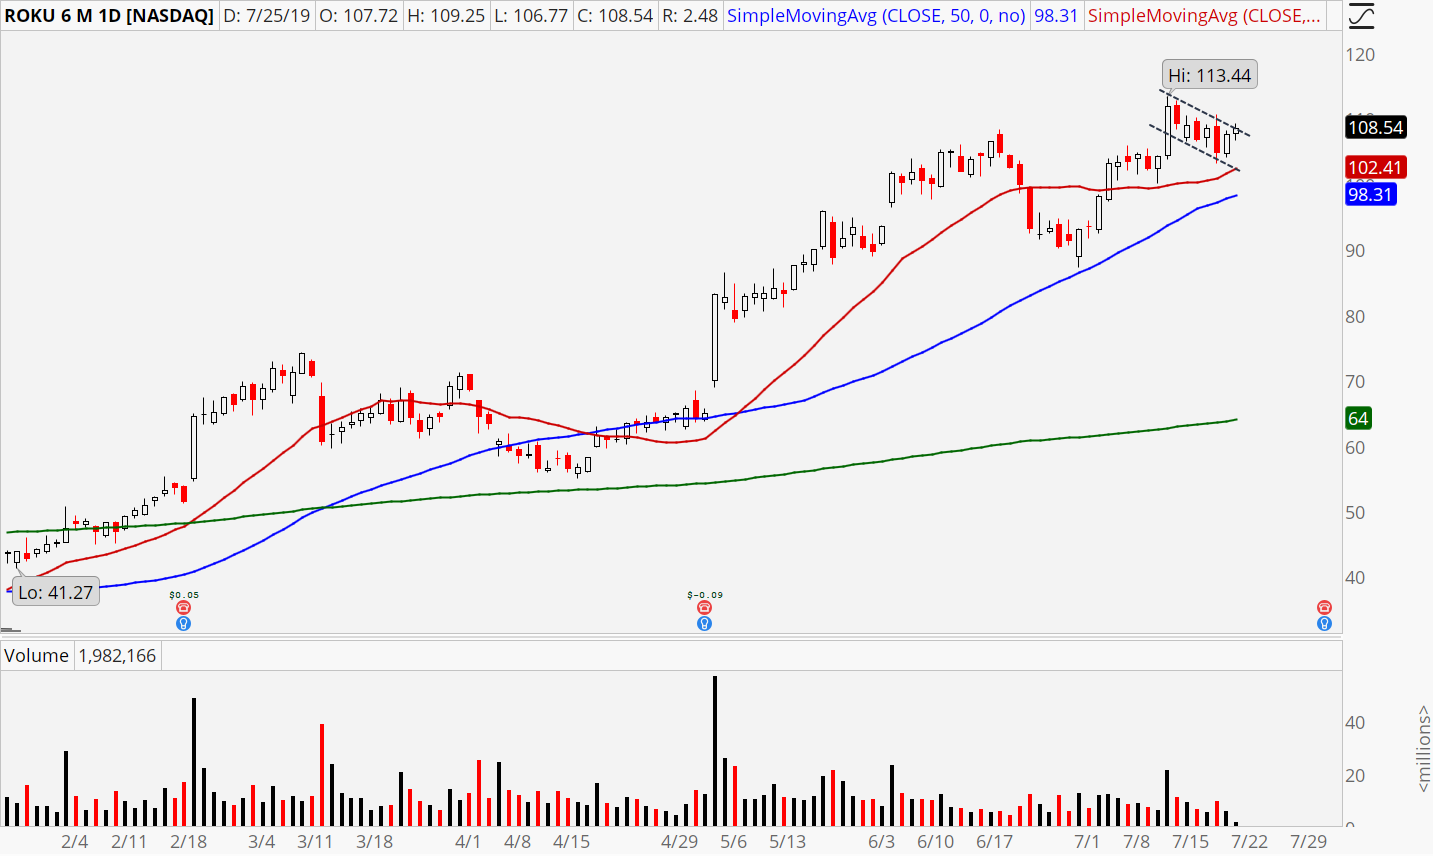Click the Hi: 113.44 price bubble
Viewport: 1433px width, 856px height.
[x=1210, y=75]
